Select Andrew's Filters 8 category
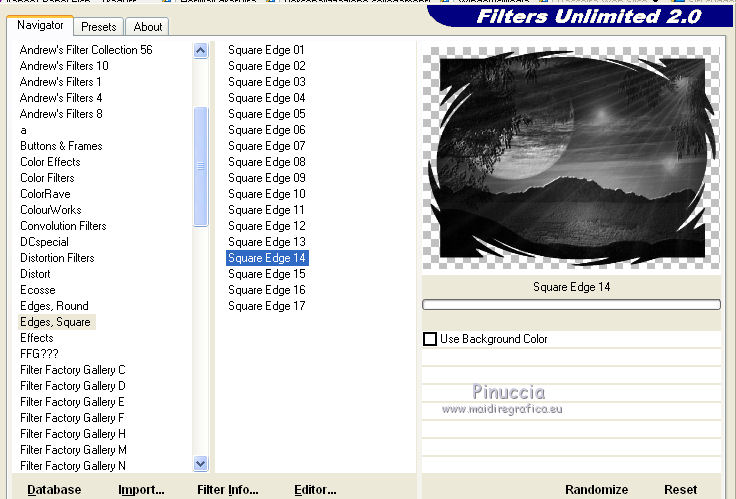This screenshot has width=736, height=499. click(61, 114)
